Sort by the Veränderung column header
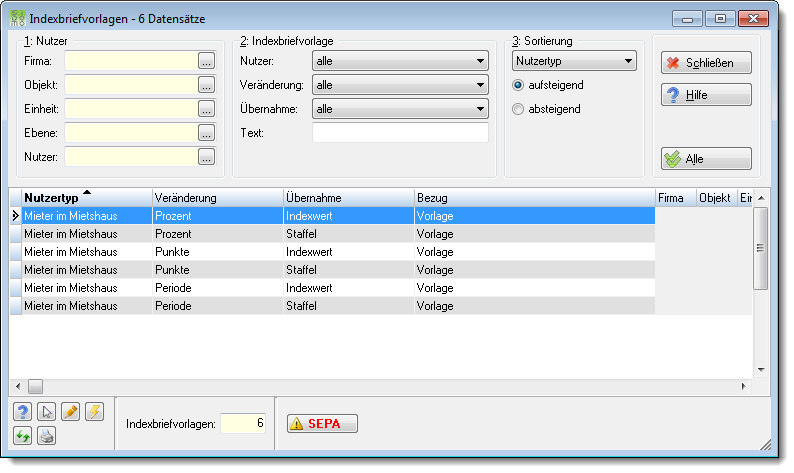The height and width of the screenshot is (473, 794). (218, 198)
